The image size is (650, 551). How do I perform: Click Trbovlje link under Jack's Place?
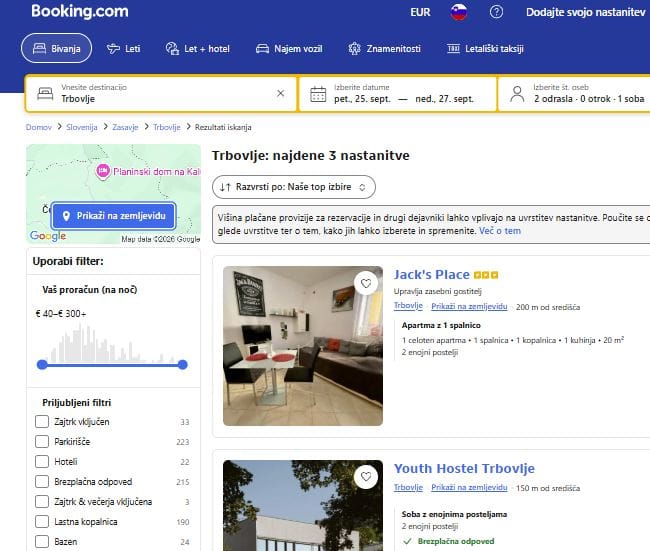408,306
